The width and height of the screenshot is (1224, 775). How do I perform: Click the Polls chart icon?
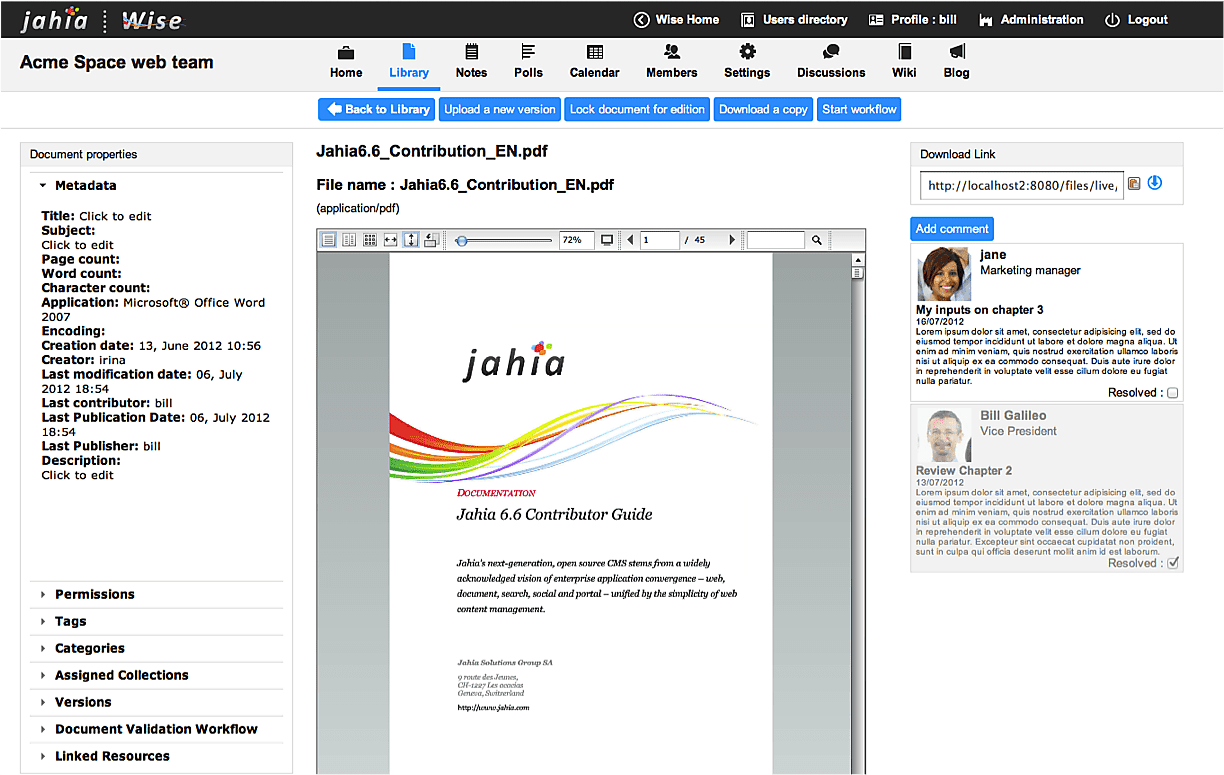point(528,52)
